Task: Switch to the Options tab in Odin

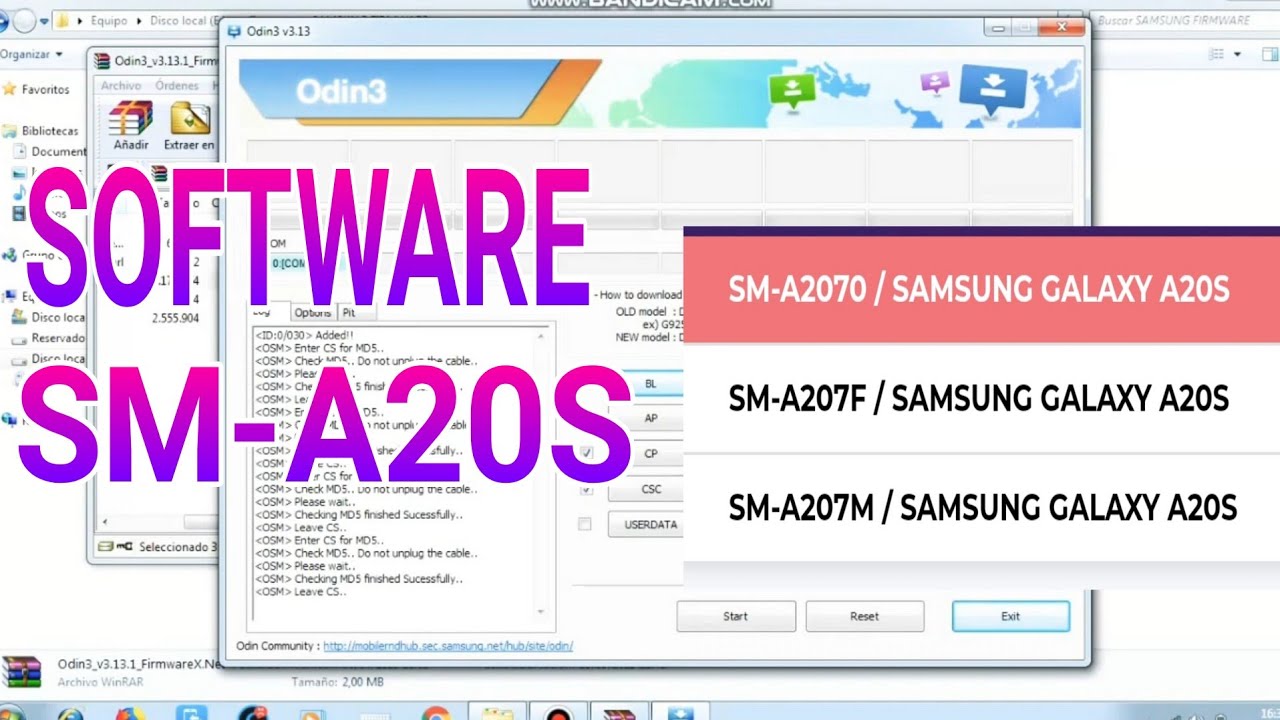Action: coord(313,312)
